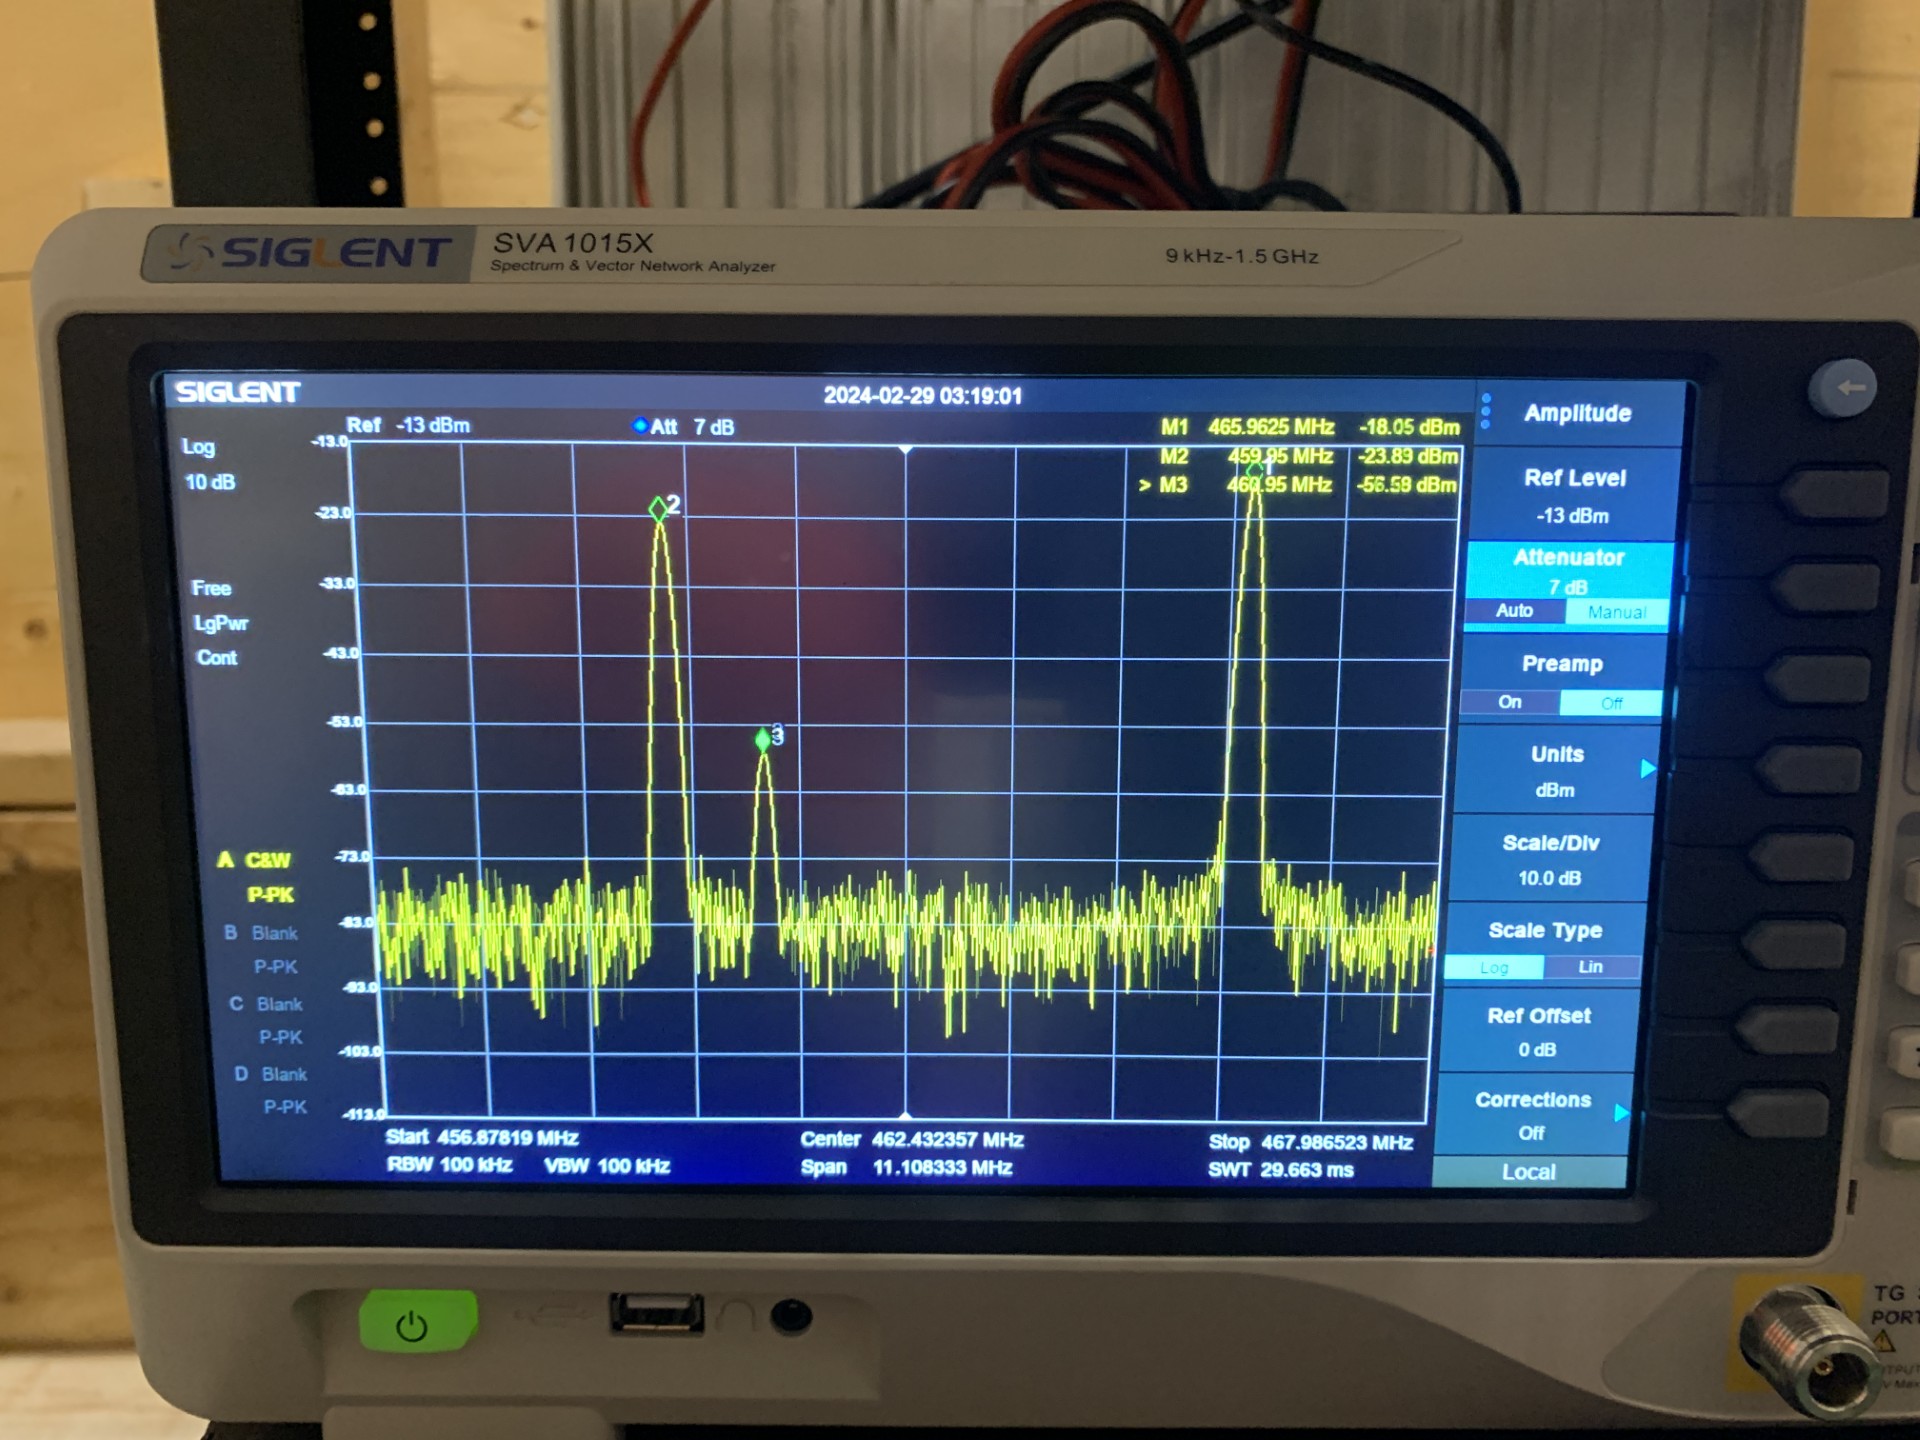Switch Scale Type to Lin

tap(1589, 967)
